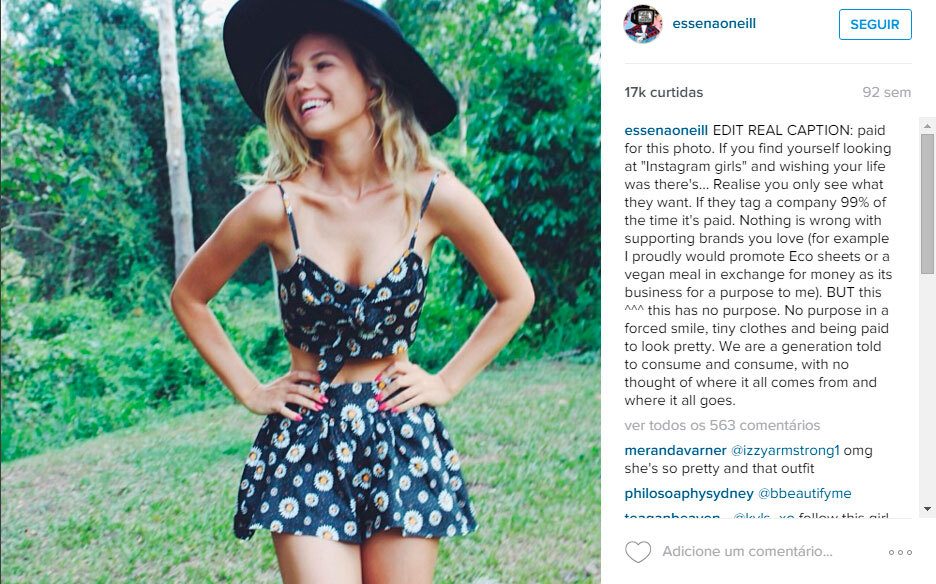The height and width of the screenshot is (584, 936).
Task: Click the post caption text block
Action: [758, 265]
